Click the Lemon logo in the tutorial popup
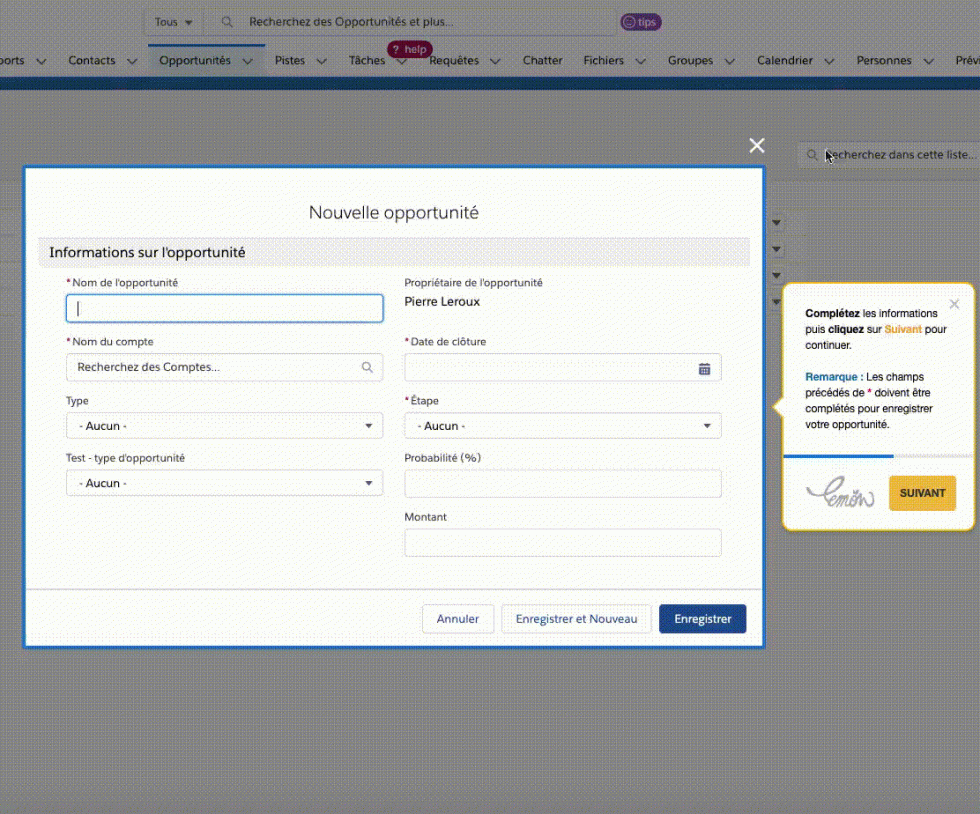The width and height of the screenshot is (980, 814). (x=840, y=492)
